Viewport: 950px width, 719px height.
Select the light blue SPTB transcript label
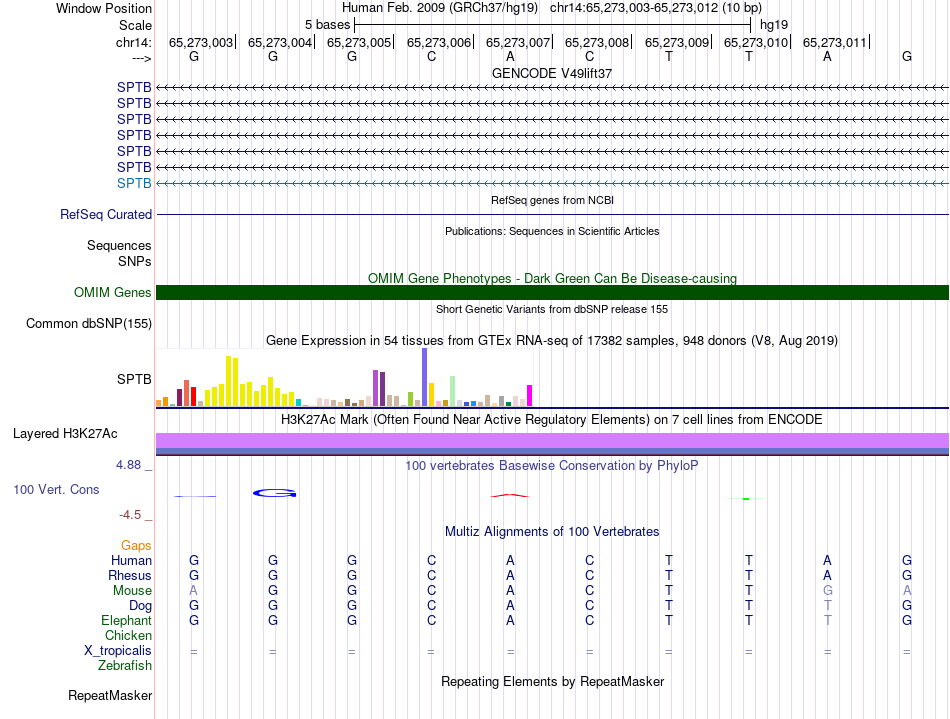(134, 183)
